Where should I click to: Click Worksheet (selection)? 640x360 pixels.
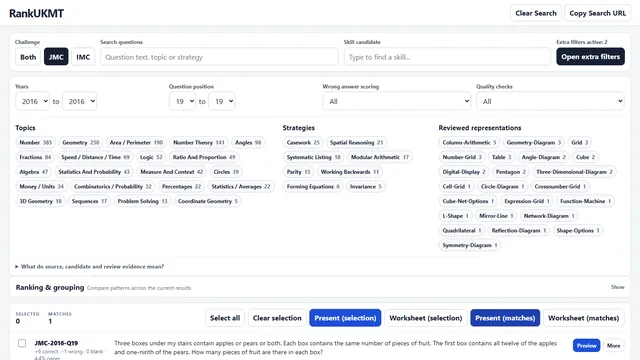426,318
